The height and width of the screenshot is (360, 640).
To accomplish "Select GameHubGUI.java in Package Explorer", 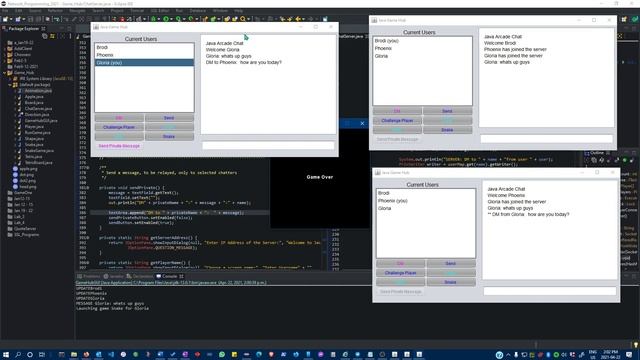I will pos(41,121).
